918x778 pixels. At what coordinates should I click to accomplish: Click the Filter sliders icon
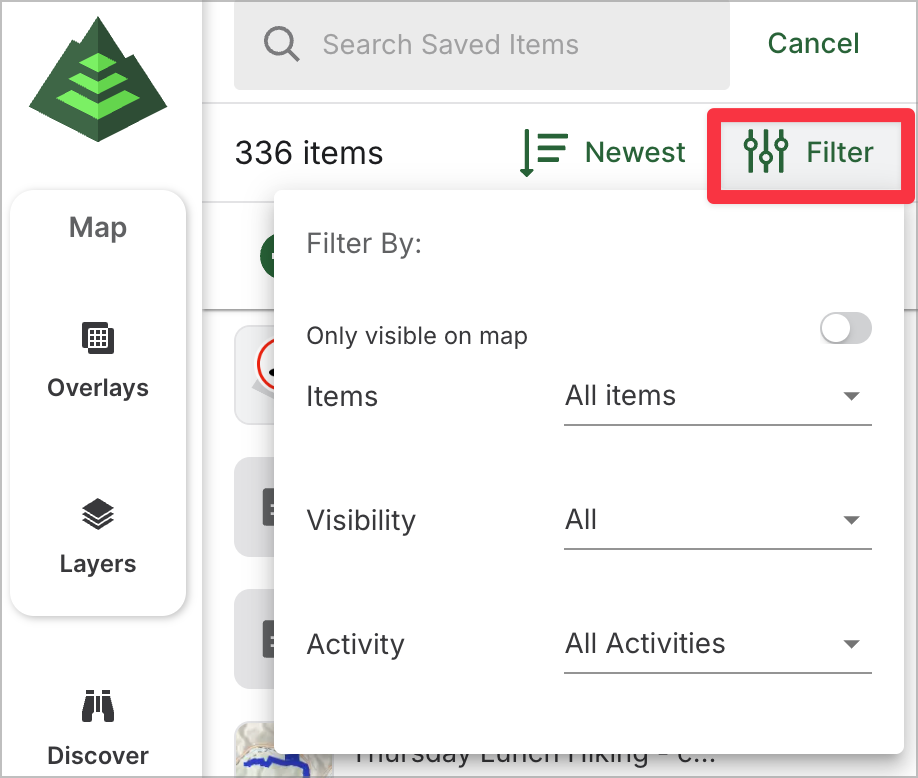[766, 152]
